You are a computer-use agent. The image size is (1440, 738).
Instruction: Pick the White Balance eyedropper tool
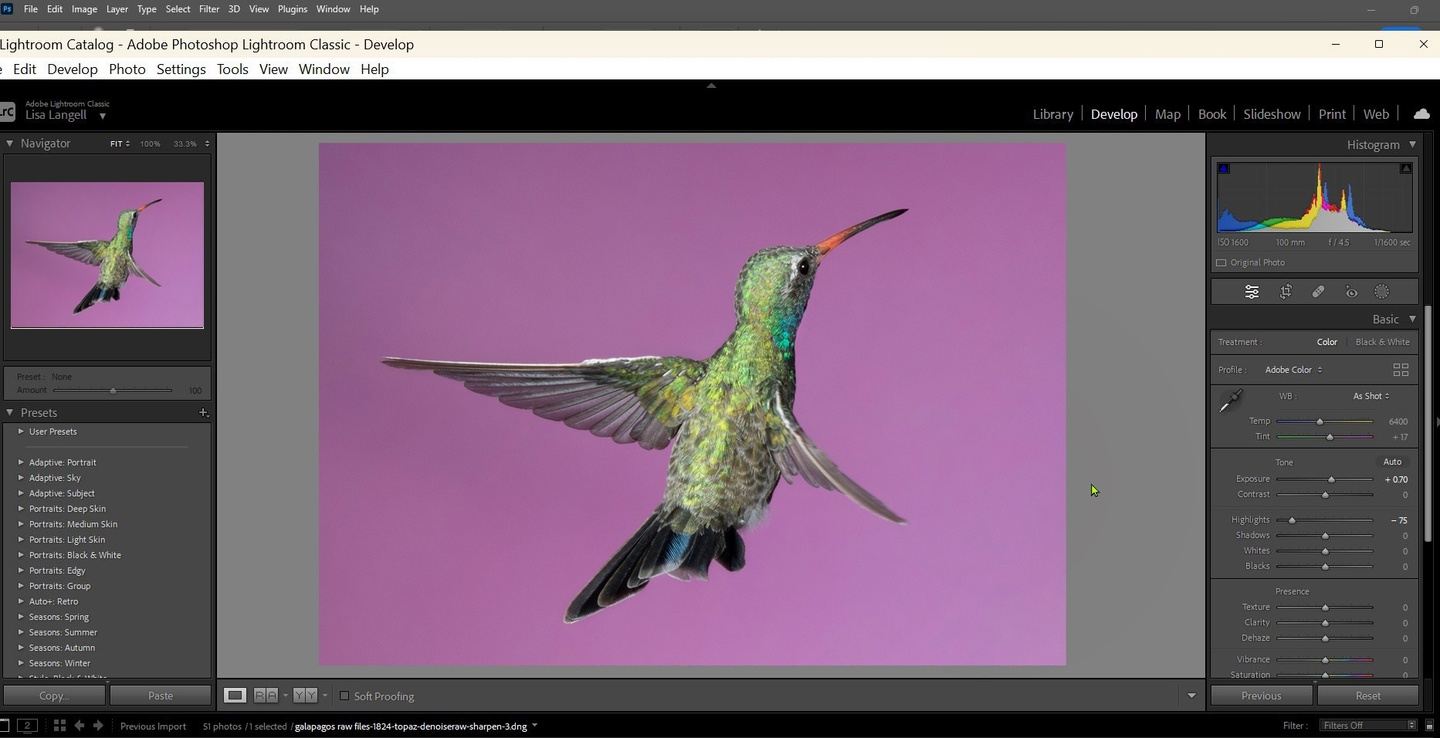1230,402
